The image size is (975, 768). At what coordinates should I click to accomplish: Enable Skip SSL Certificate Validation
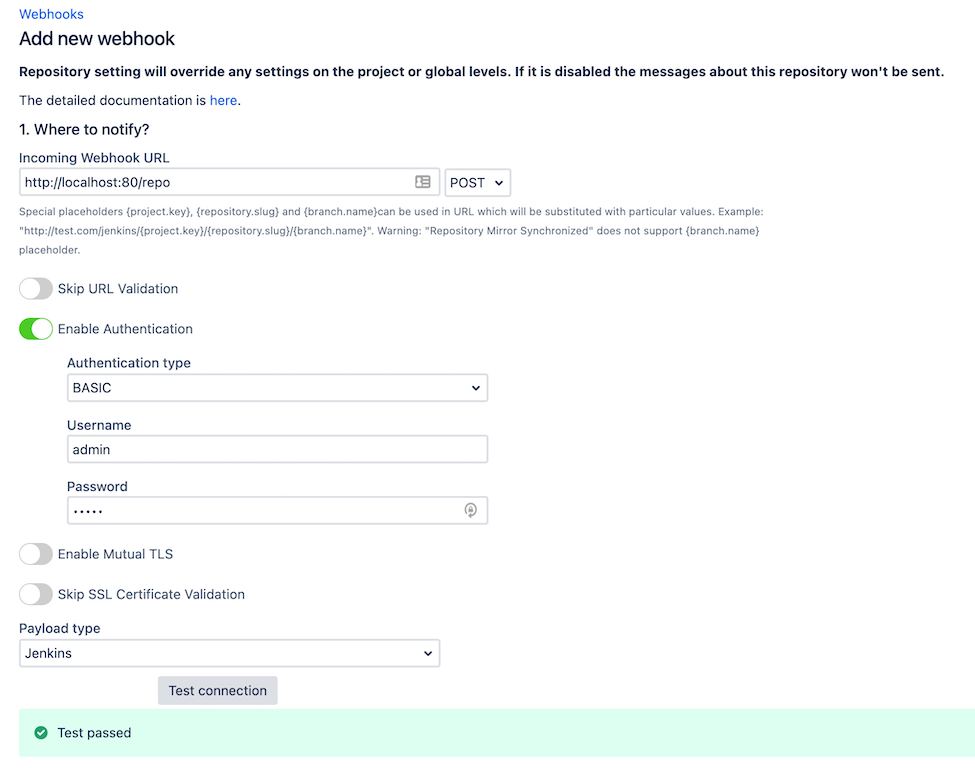[36, 594]
